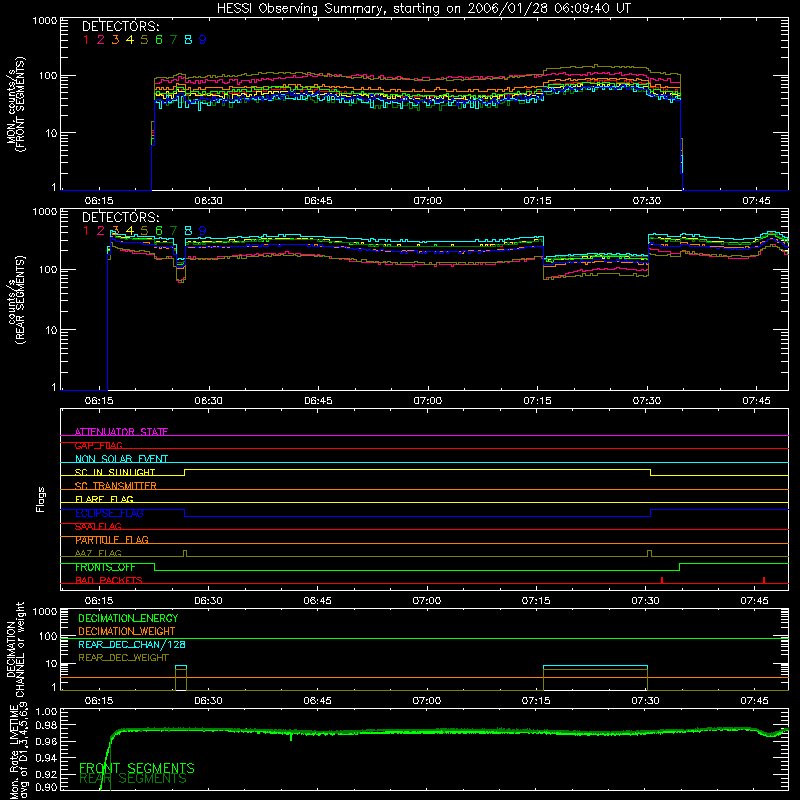Click the HESSI Observing Summary title text
The height and width of the screenshot is (800, 800).
423,9
